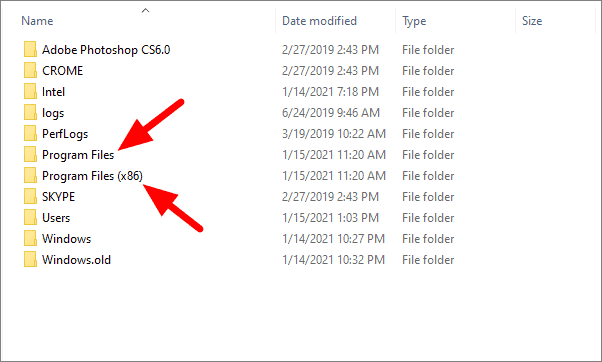
Task: Sort files by Size column header
Action: (x=532, y=21)
